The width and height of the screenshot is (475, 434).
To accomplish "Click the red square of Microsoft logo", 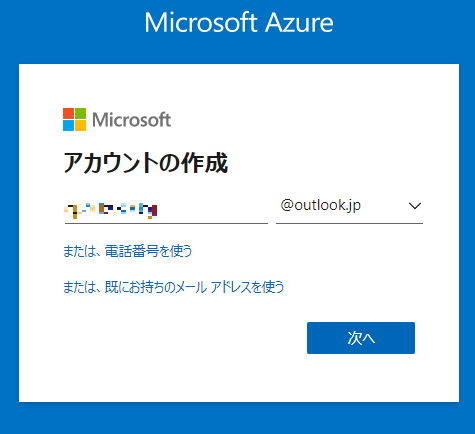I will click(x=69, y=113).
